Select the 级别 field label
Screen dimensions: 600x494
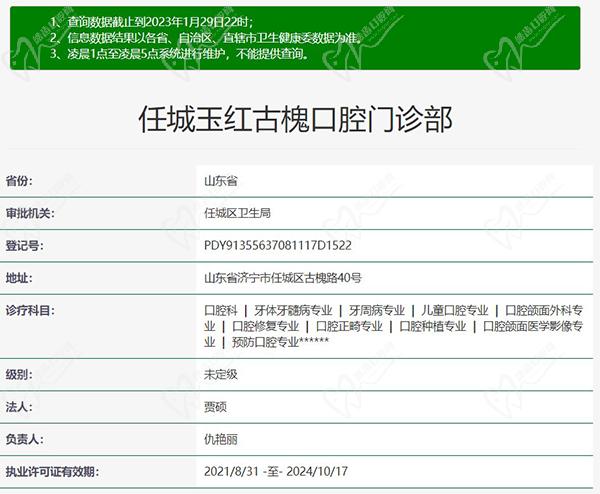click(x=20, y=374)
